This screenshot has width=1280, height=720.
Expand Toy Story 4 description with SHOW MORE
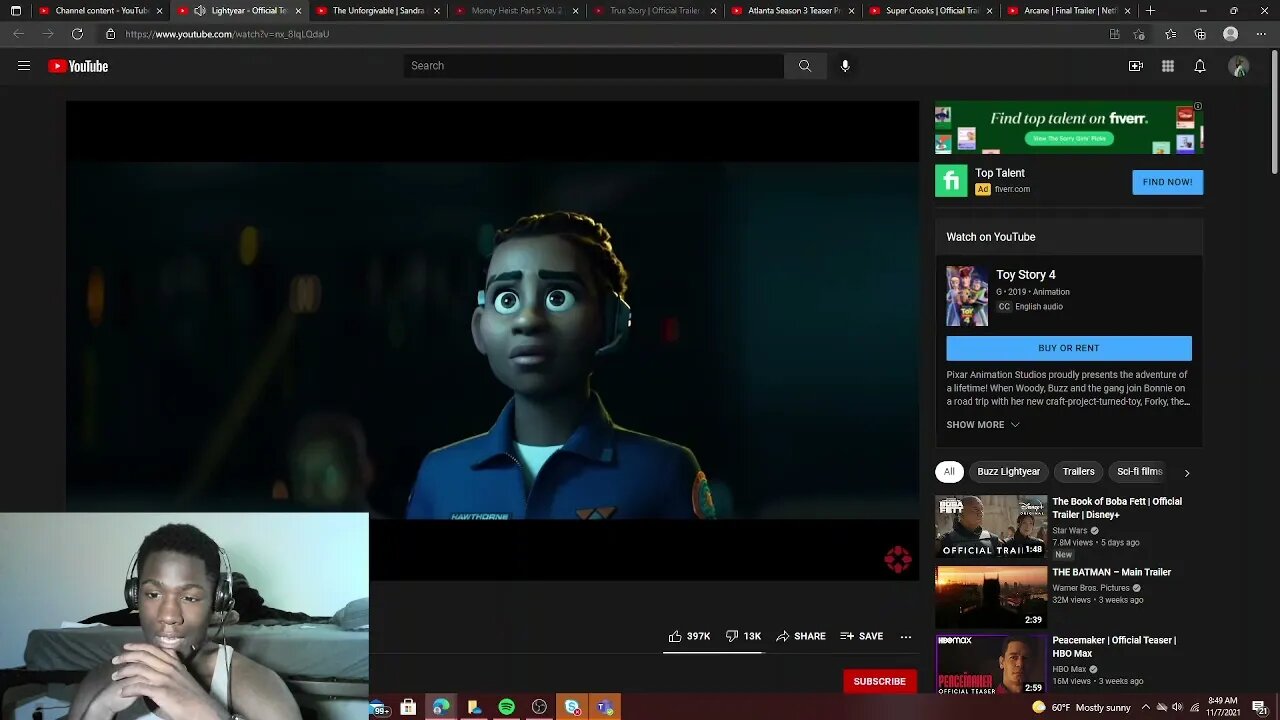tap(983, 425)
